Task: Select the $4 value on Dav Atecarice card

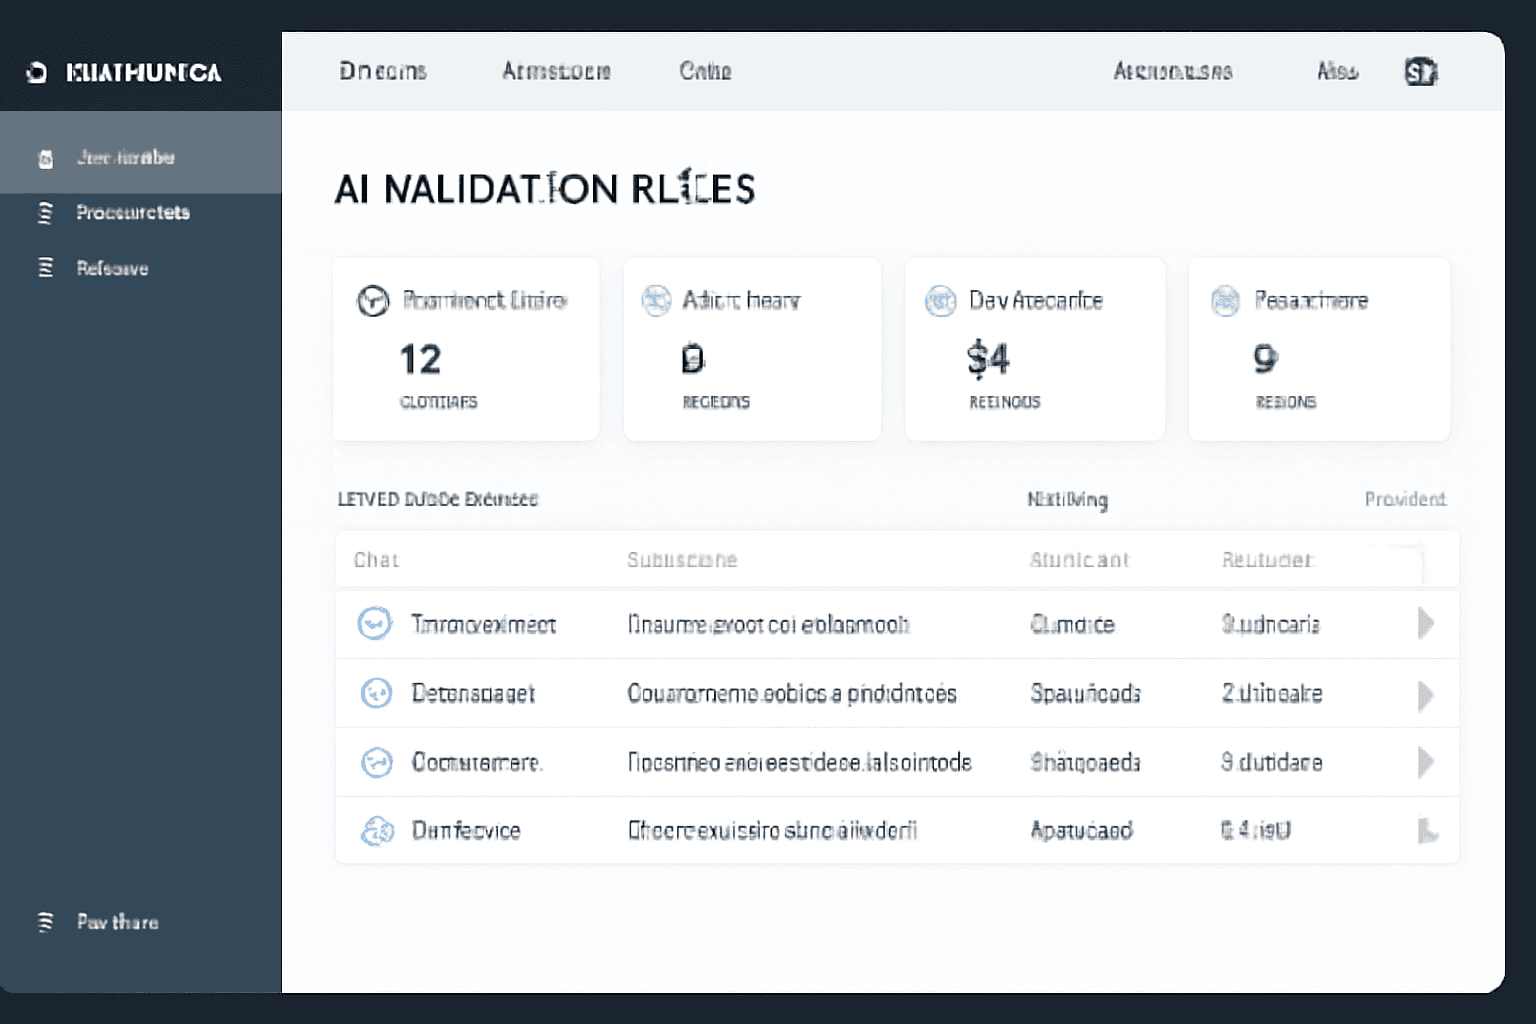Action: (x=988, y=358)
